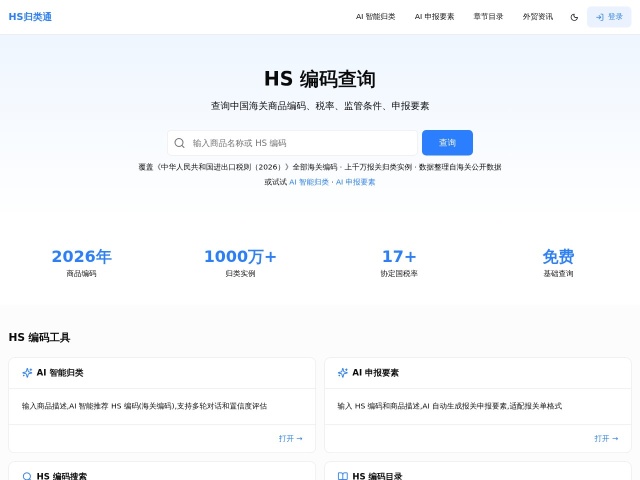
Task: Click the magnifier icon in search box
Action: point(179,143)
